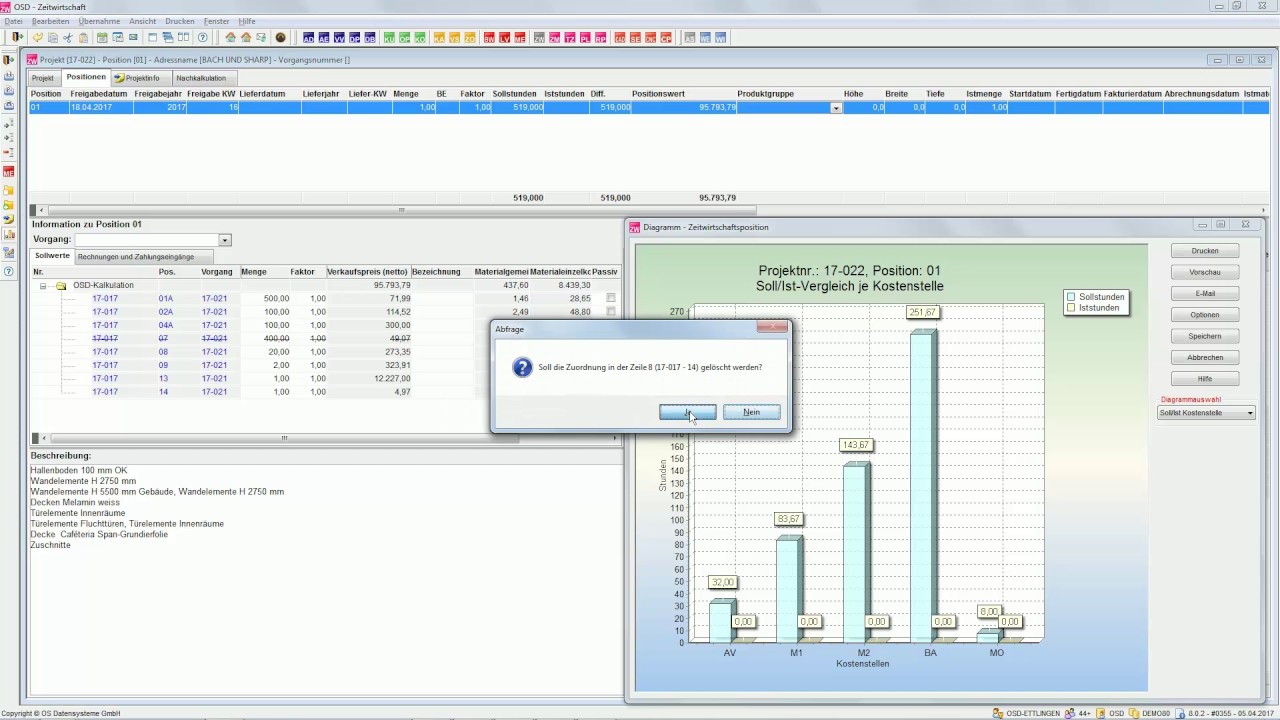
Task: Collapse the OSD-Kalkulation tree node
Action: click(x=43, y=285)
